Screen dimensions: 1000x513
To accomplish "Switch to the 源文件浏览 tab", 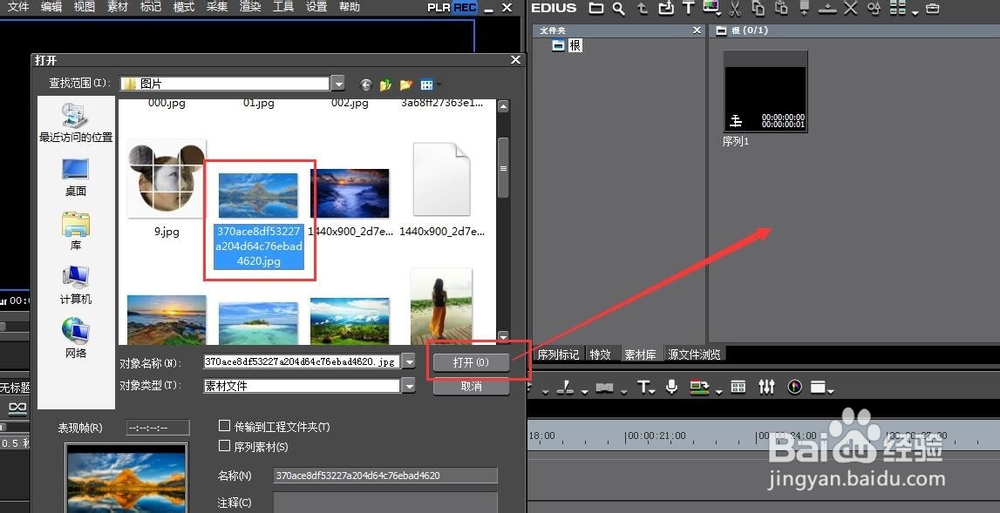I will coord(694,354).
